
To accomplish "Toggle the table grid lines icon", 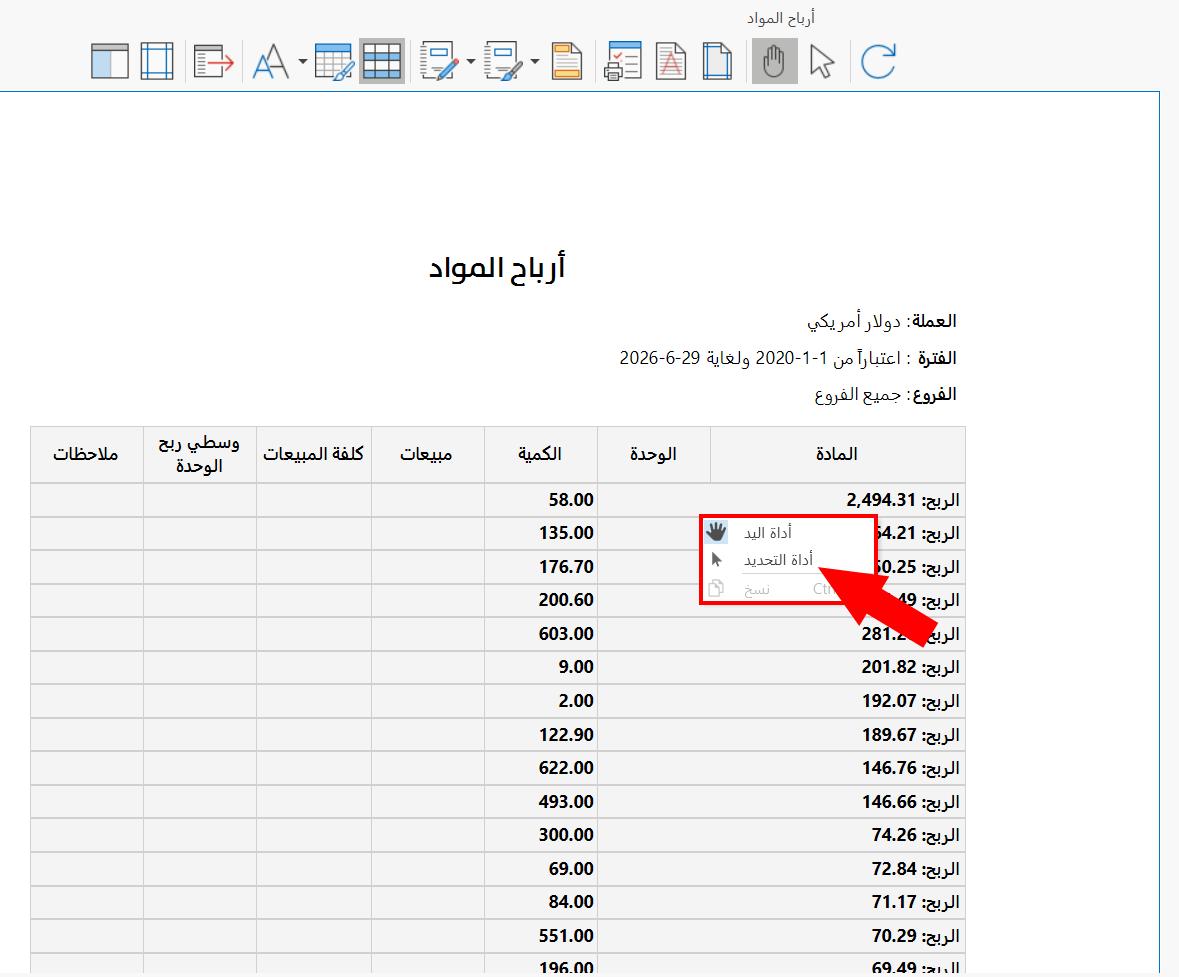I will click(x=382, y=61).
